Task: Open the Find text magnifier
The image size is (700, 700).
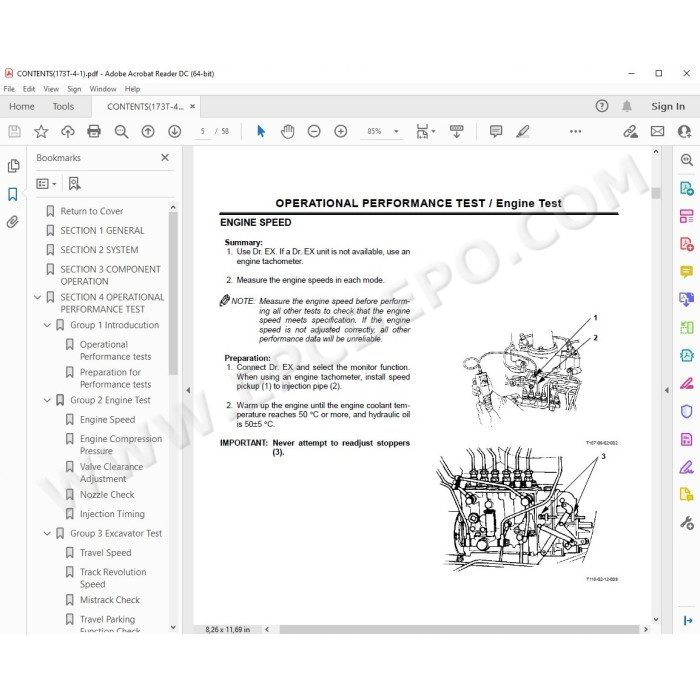Action: 121,131
